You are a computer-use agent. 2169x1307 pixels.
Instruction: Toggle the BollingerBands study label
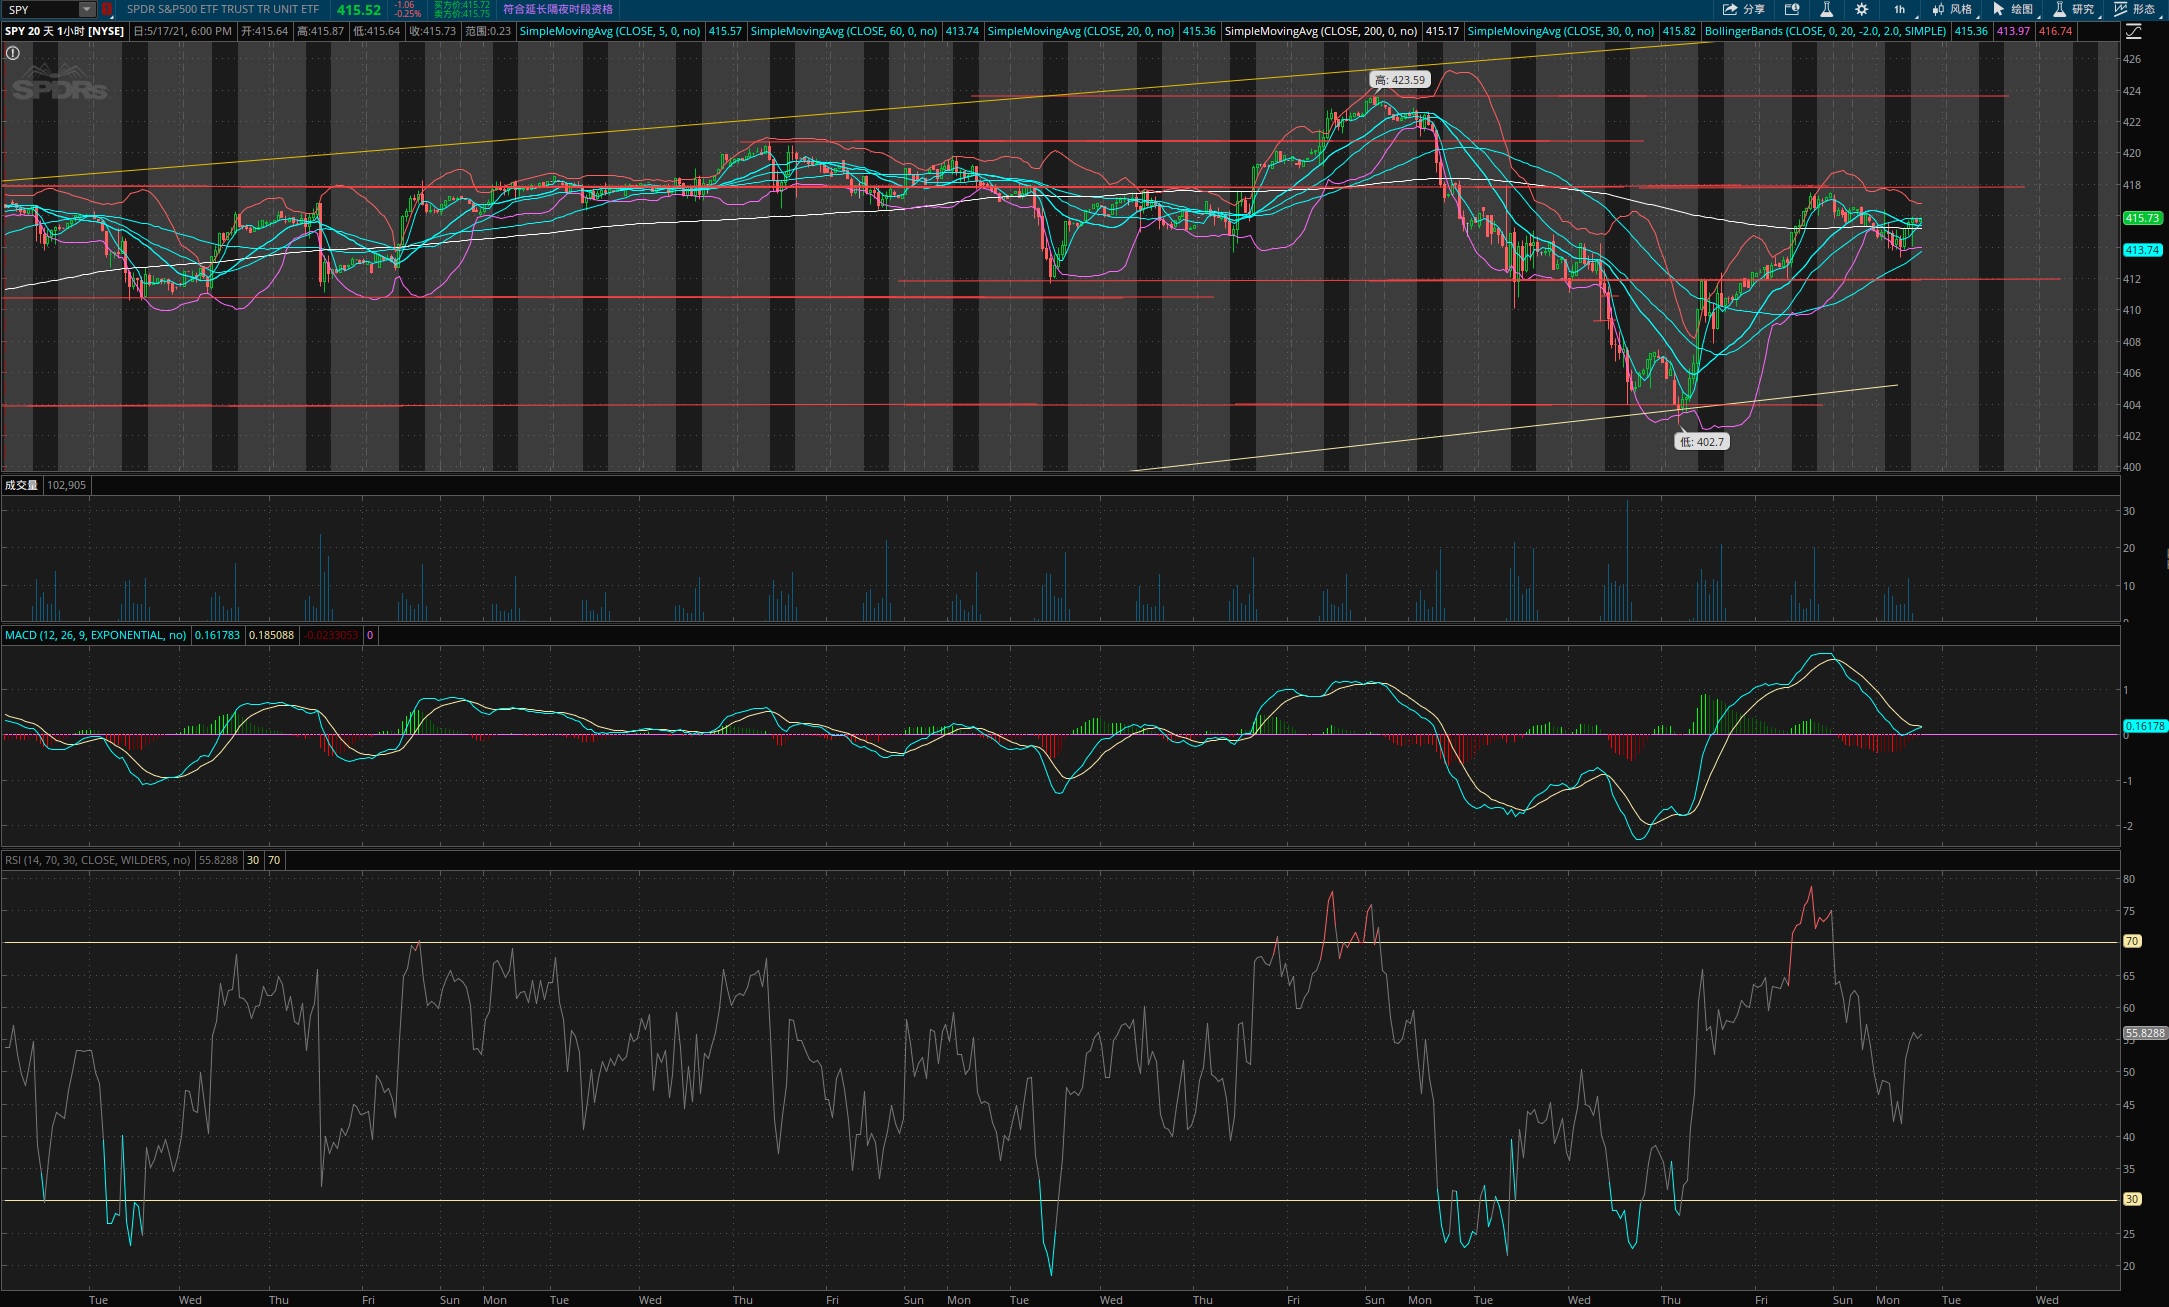pyautogui.click(x=1825, y=31)
